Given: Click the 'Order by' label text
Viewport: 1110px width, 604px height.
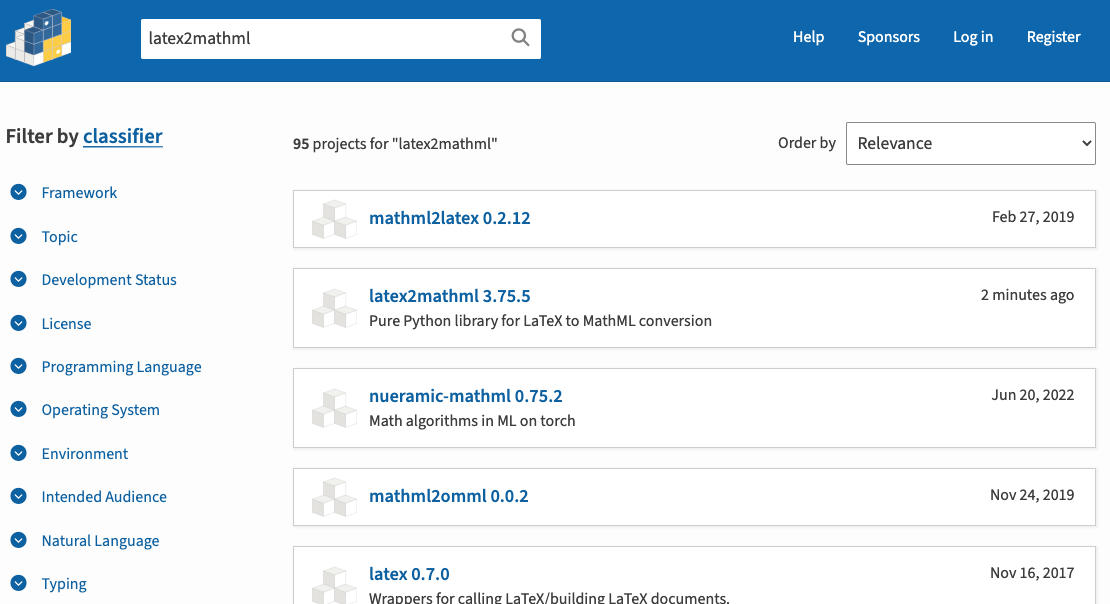Looking at the screenshot, I should pyautogui.click(x=807, y=143).
